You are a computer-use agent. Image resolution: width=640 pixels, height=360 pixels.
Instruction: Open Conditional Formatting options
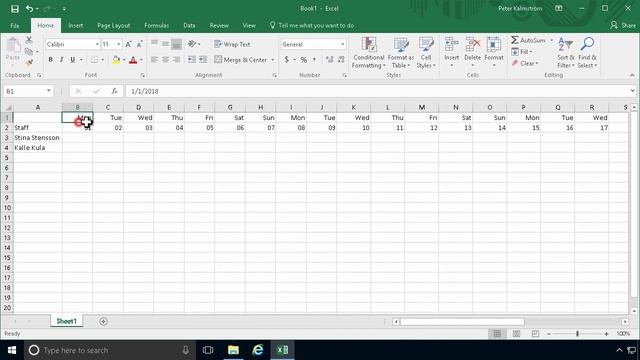click(x=369, y=53)
